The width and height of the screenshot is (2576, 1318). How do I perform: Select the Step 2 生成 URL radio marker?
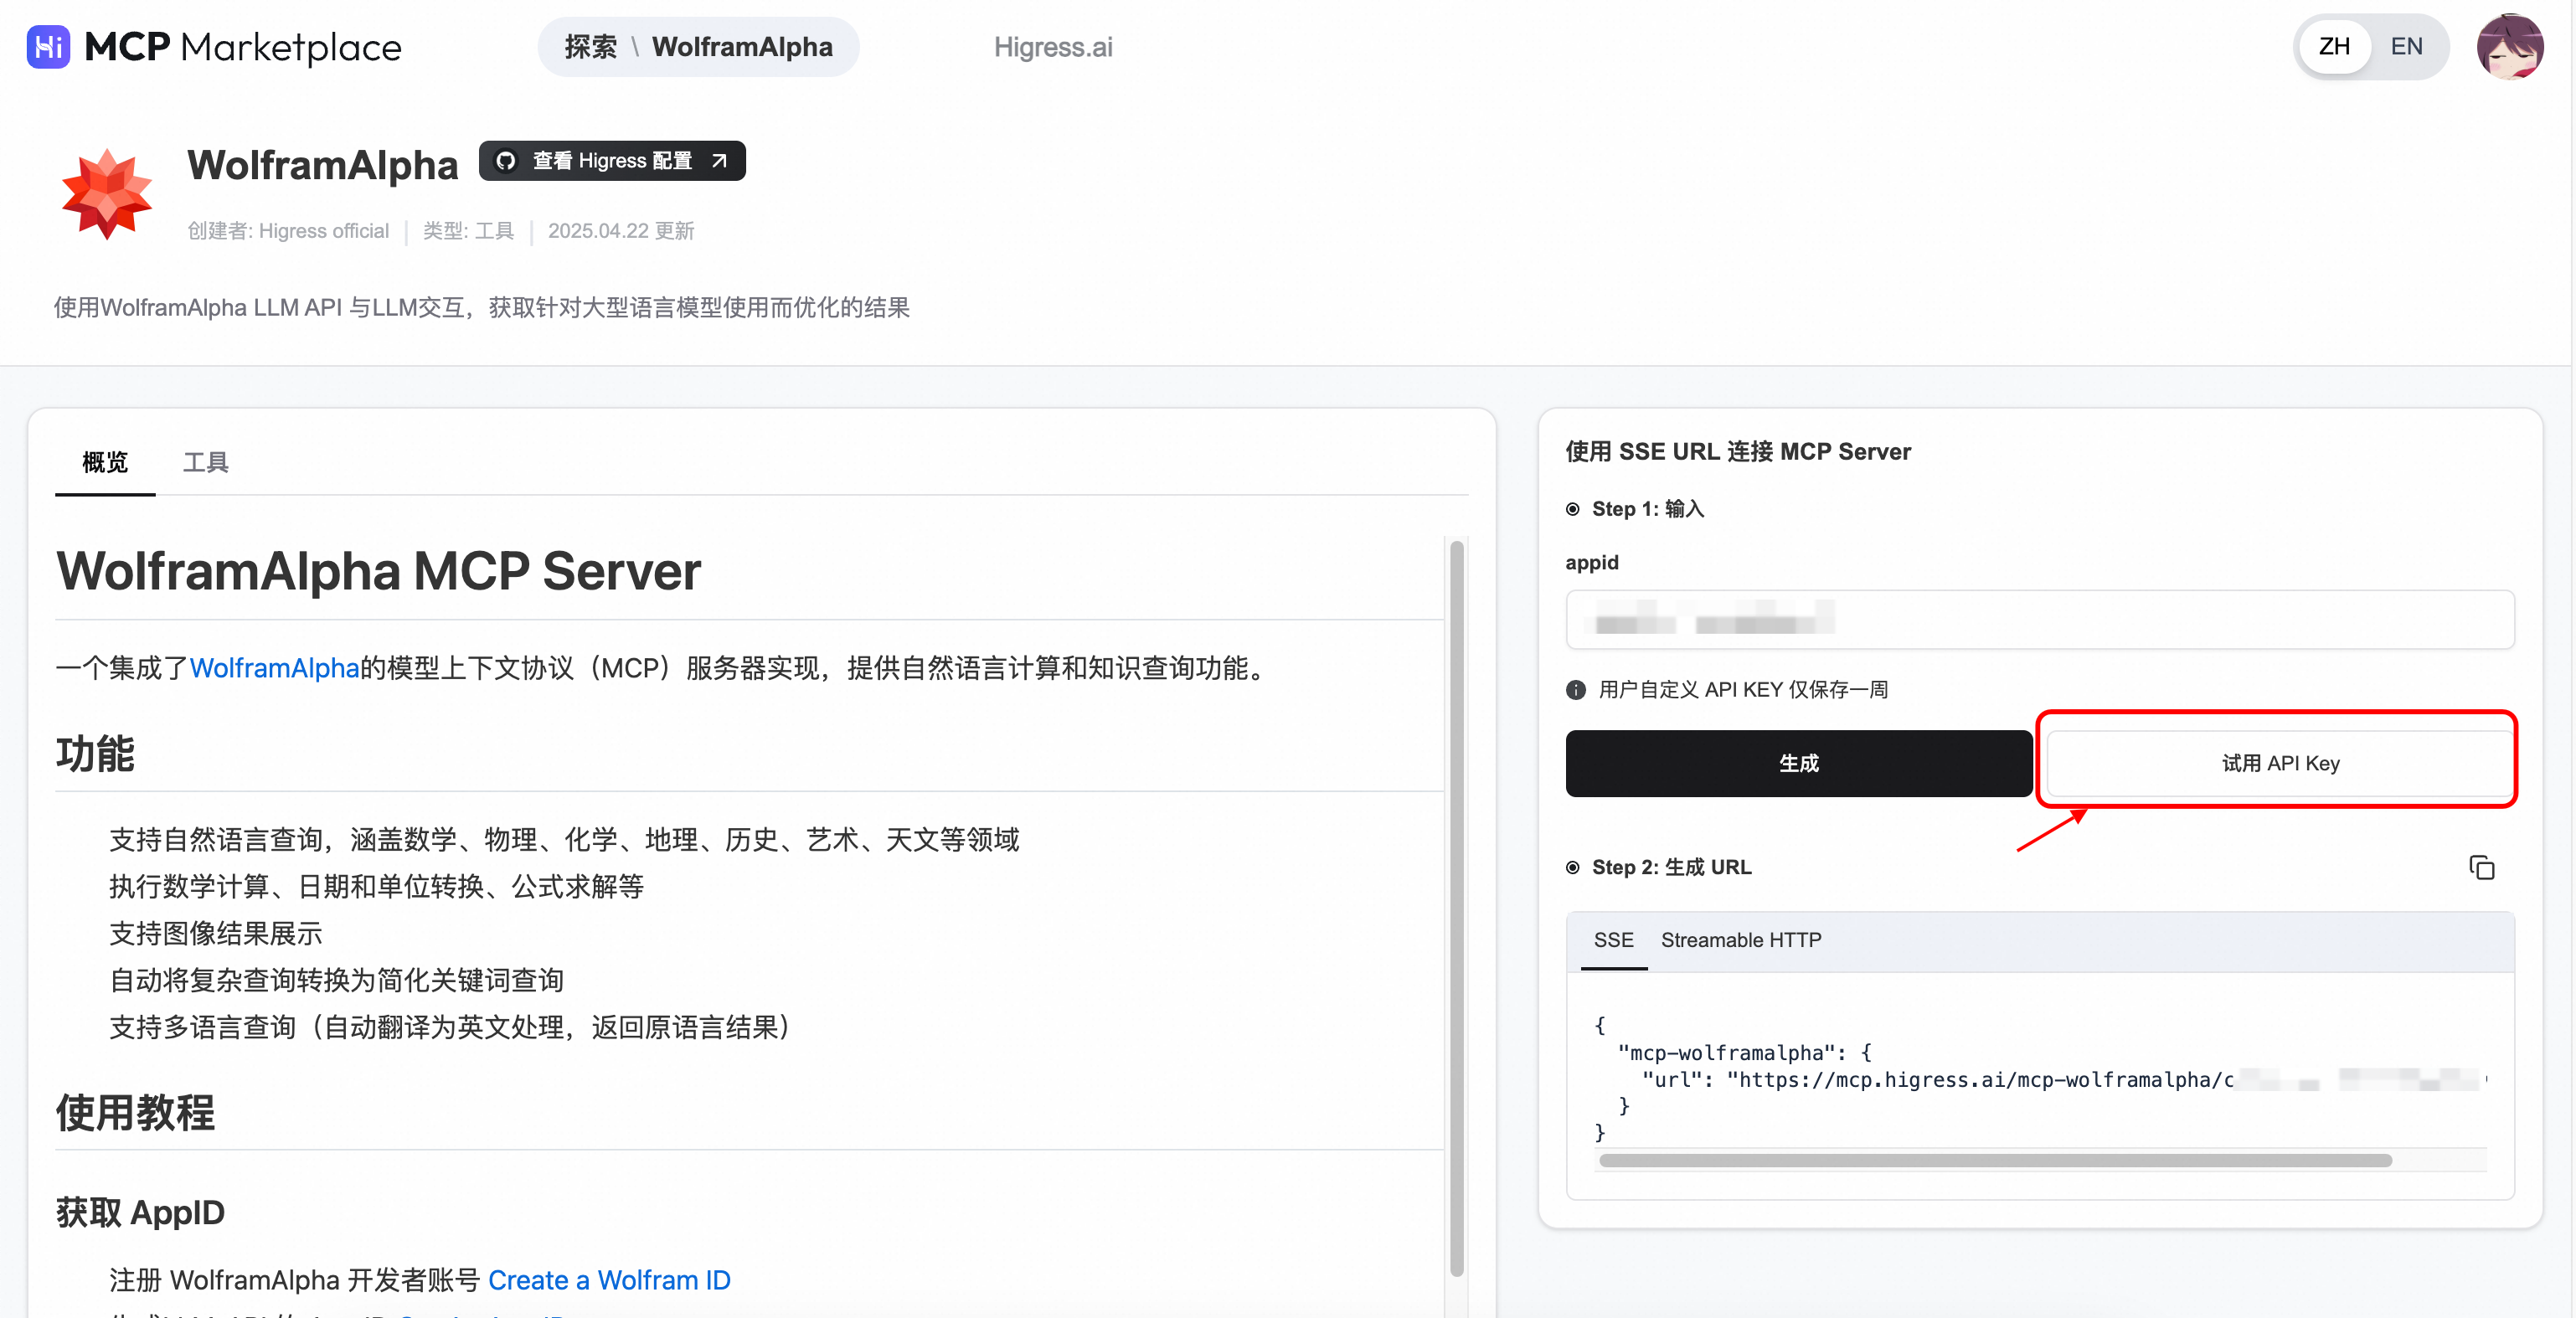coord(1573,867)
